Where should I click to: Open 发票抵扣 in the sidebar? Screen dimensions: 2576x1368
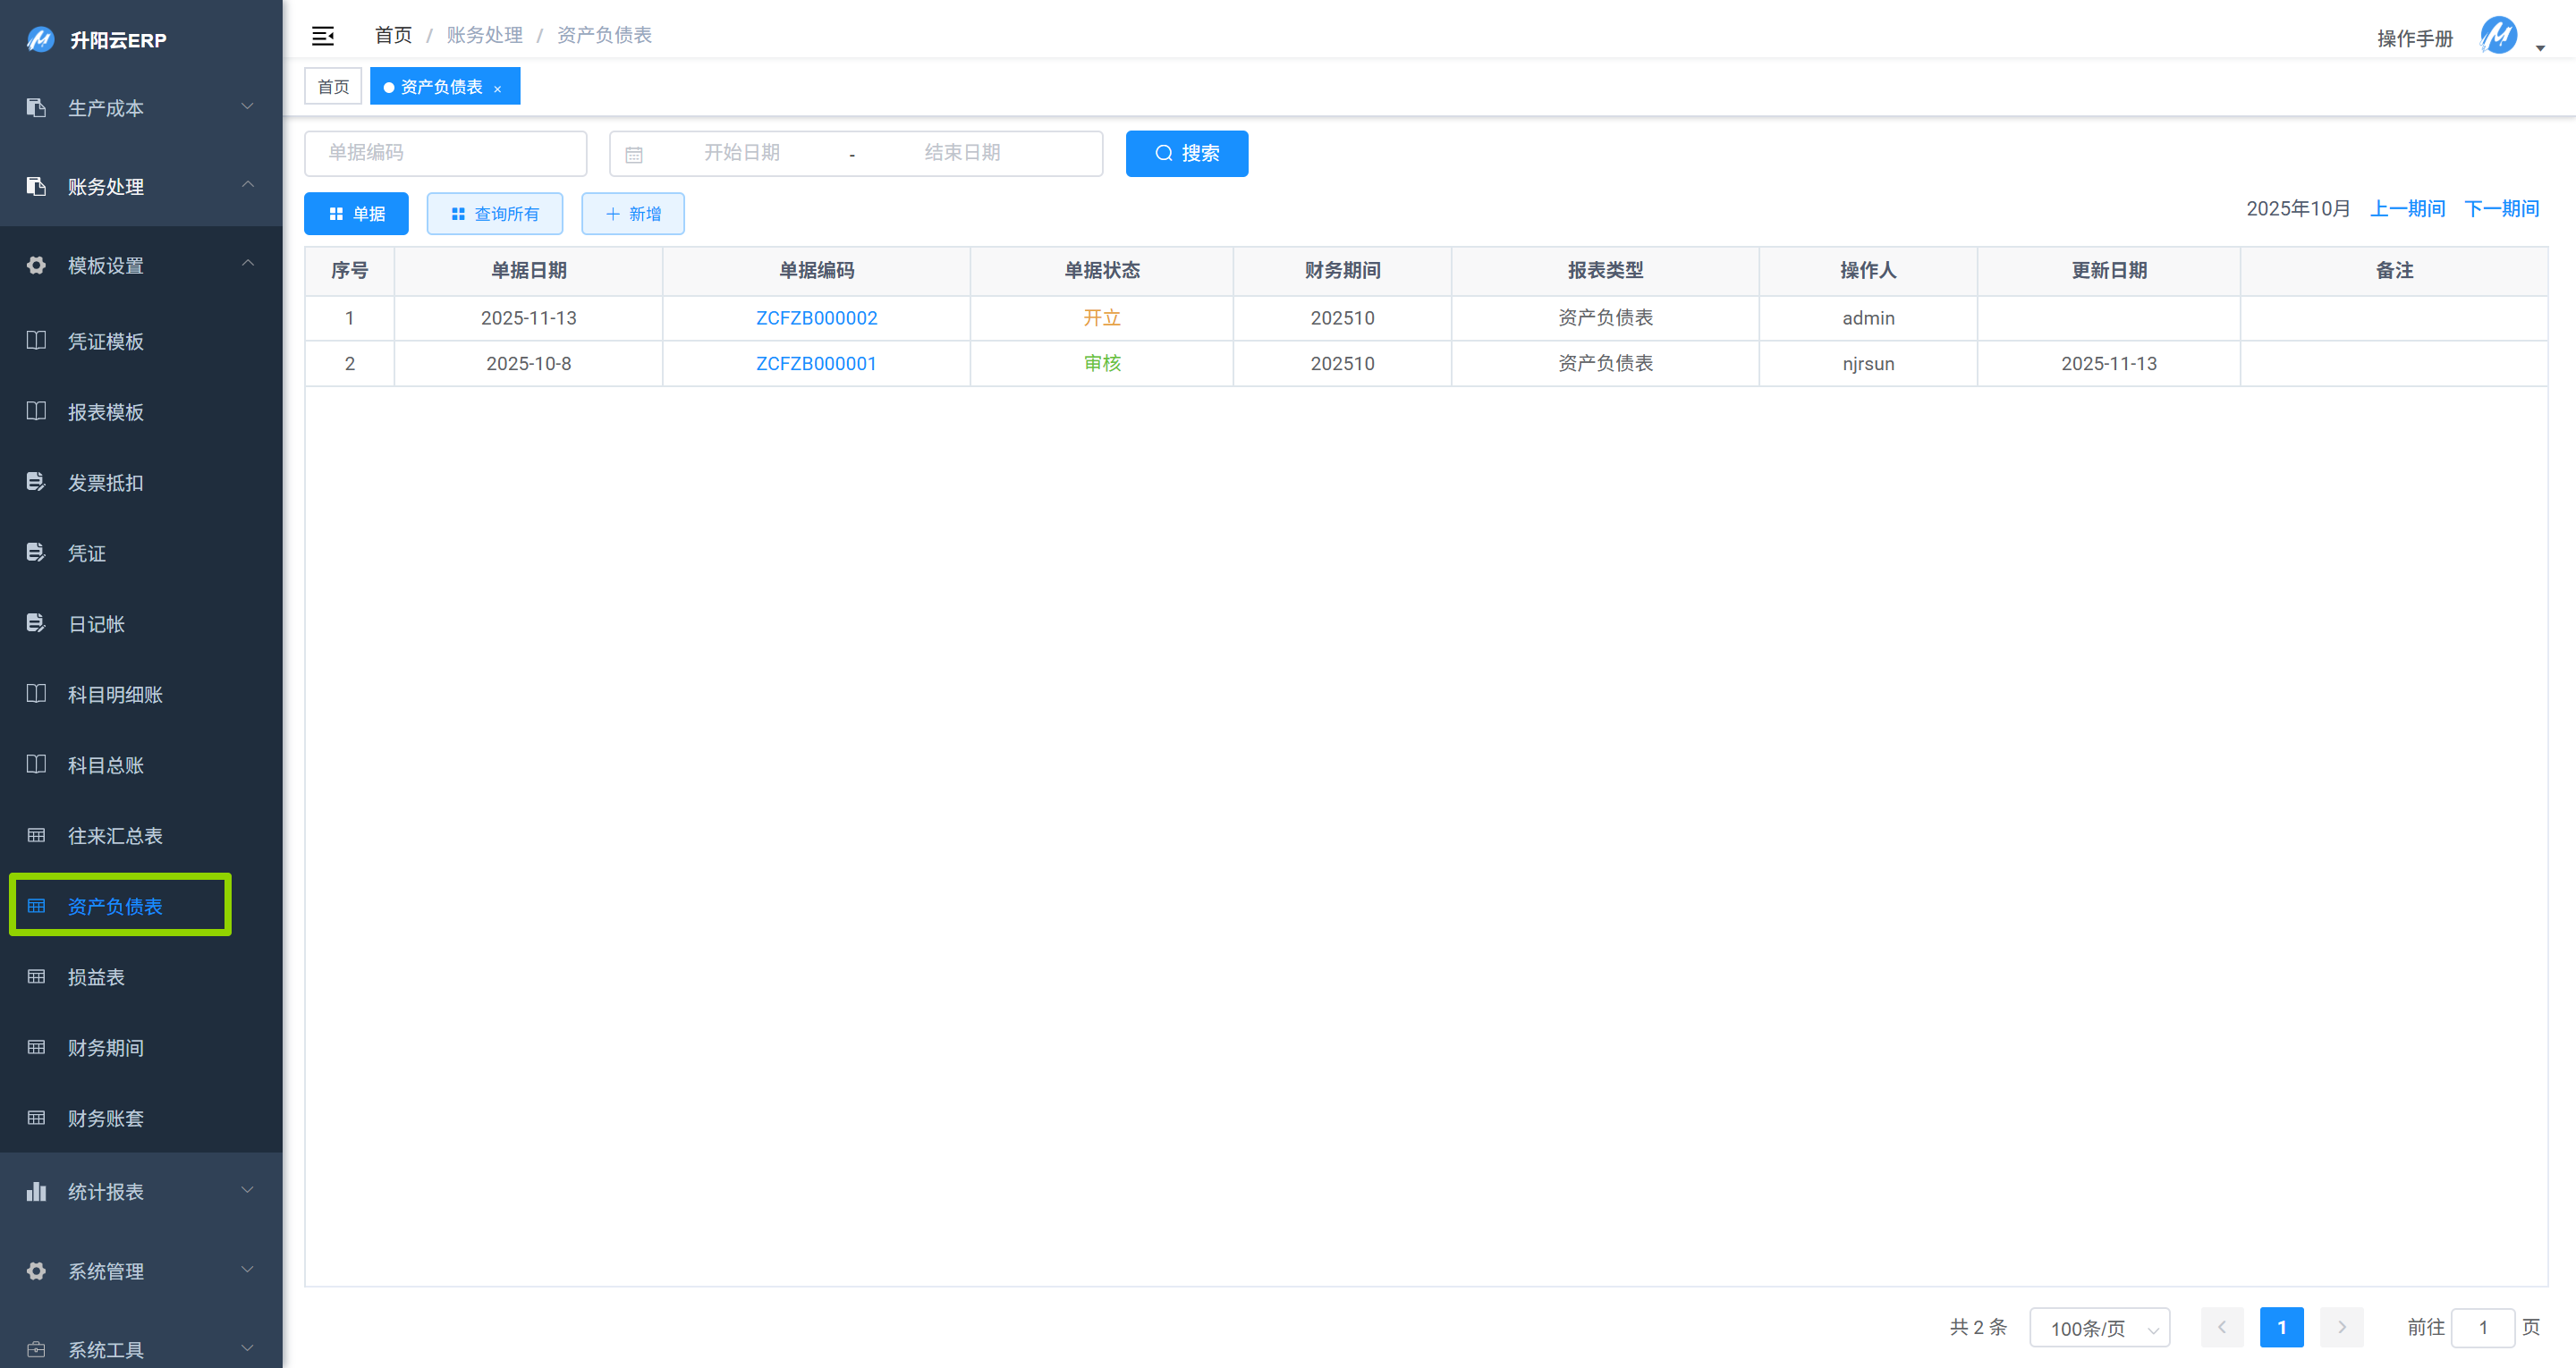point(105,483)
